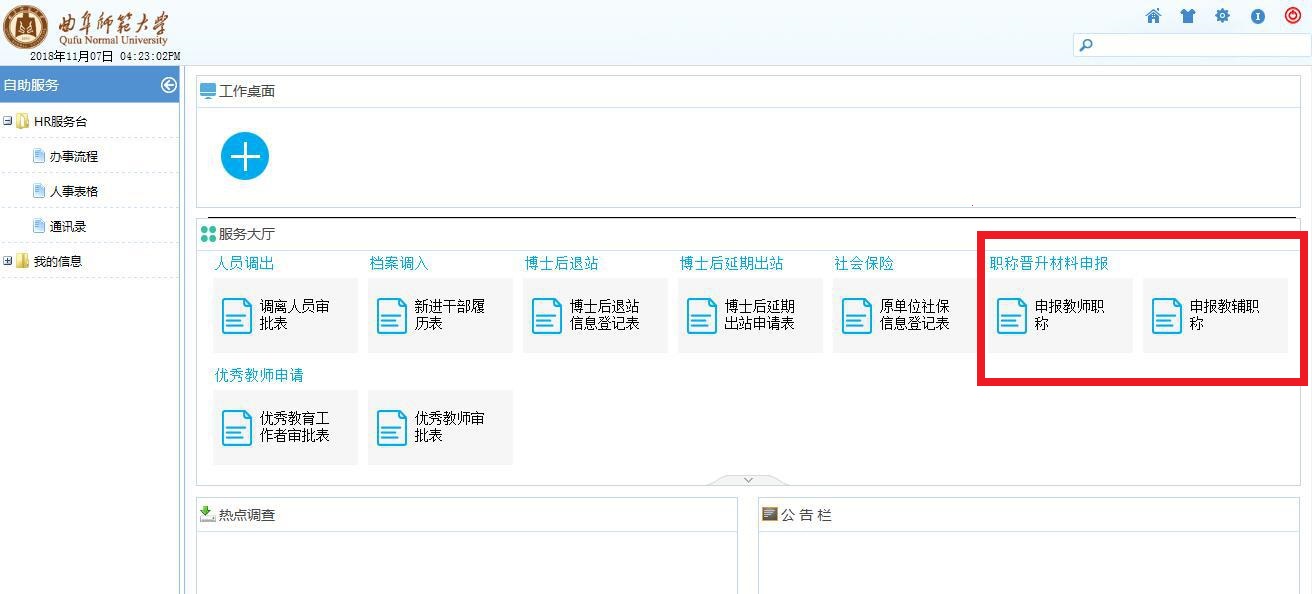The width and height of the screenshot is (1312, 594).
Task: Open 通讯录 in the sidebar
Action: point(68,226)
